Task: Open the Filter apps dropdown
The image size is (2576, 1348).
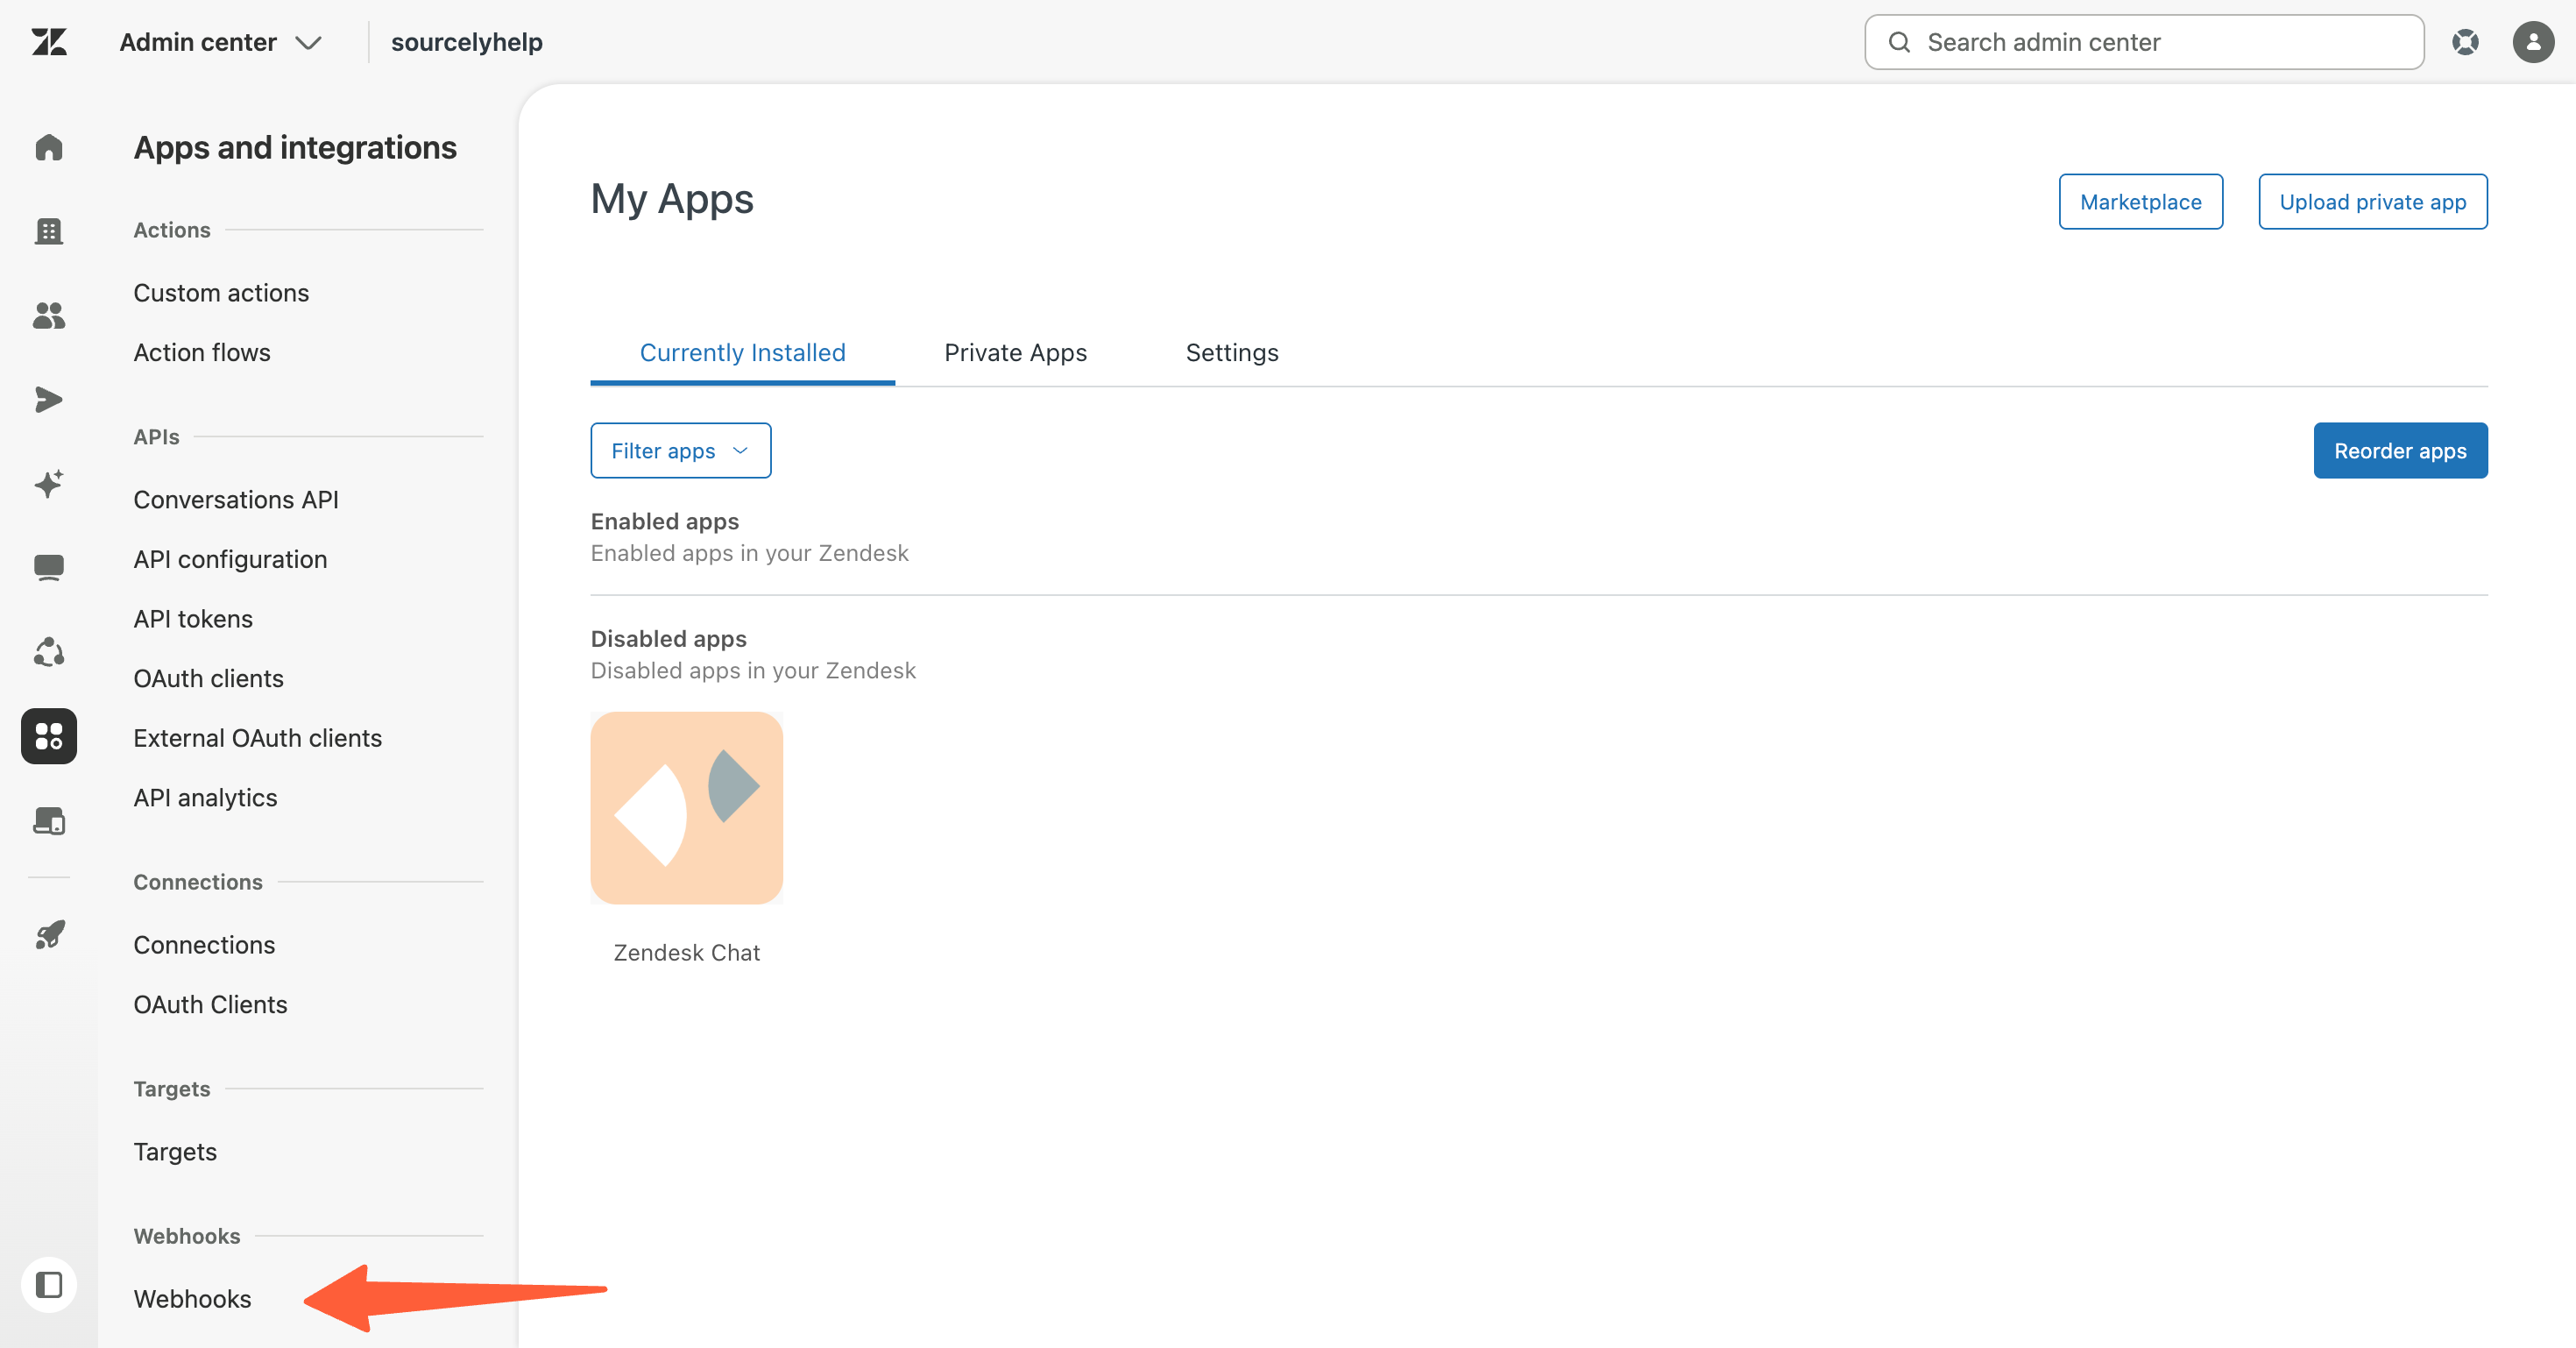Action: [680, 451]
